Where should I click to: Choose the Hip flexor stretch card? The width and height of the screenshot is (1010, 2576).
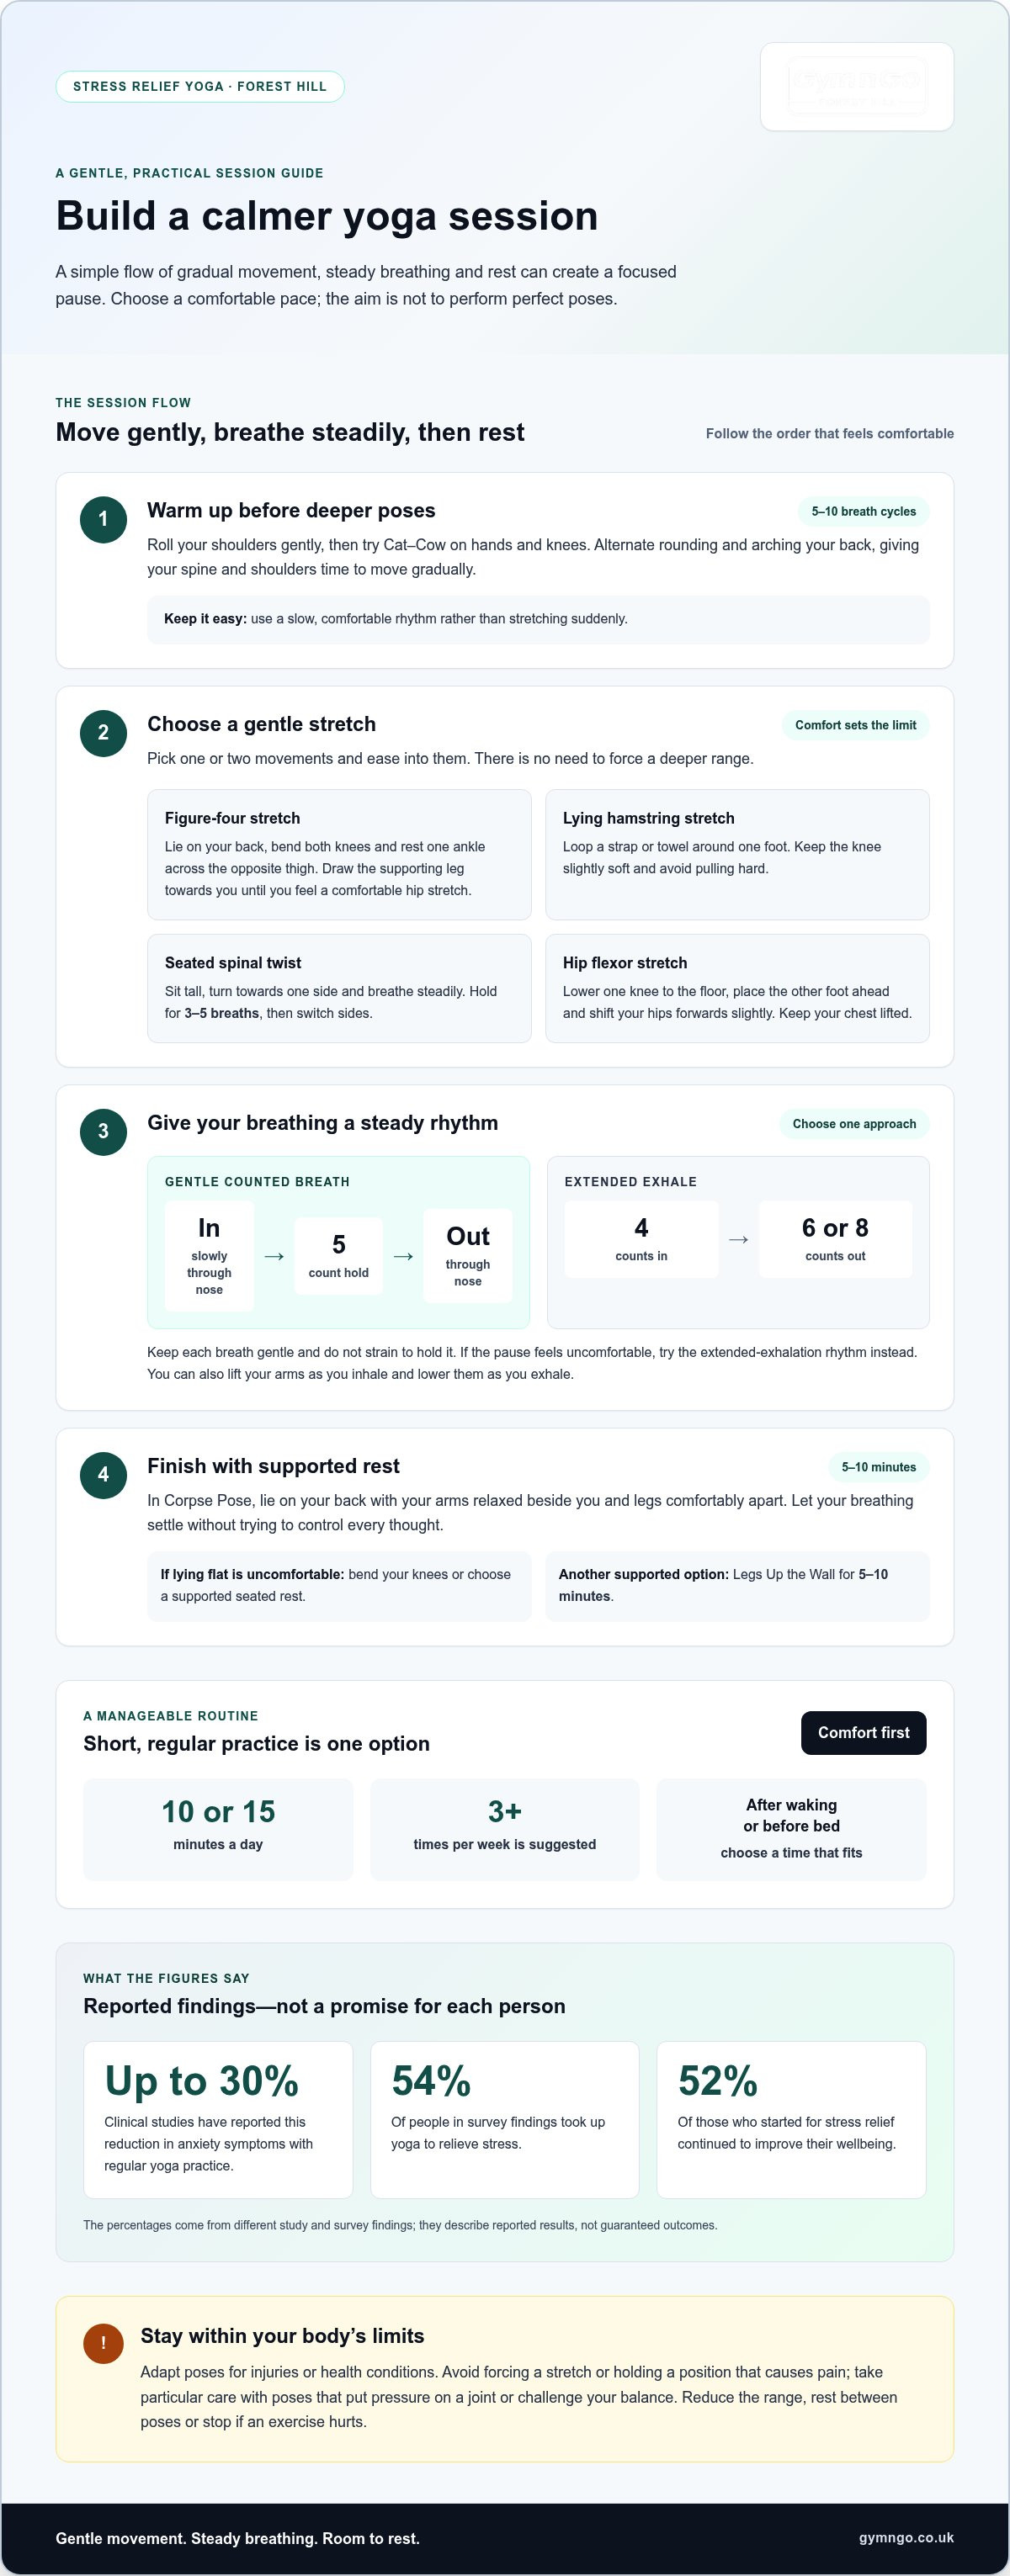(x=737, y=989)
